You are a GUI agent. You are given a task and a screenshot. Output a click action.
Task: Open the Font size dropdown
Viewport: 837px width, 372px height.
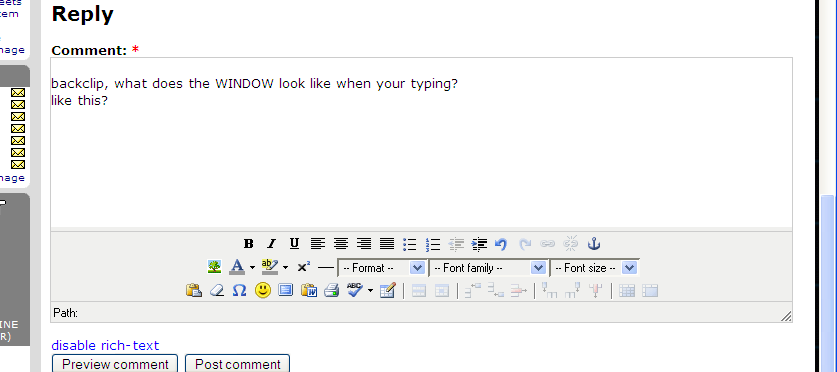(x=594, y=268)
